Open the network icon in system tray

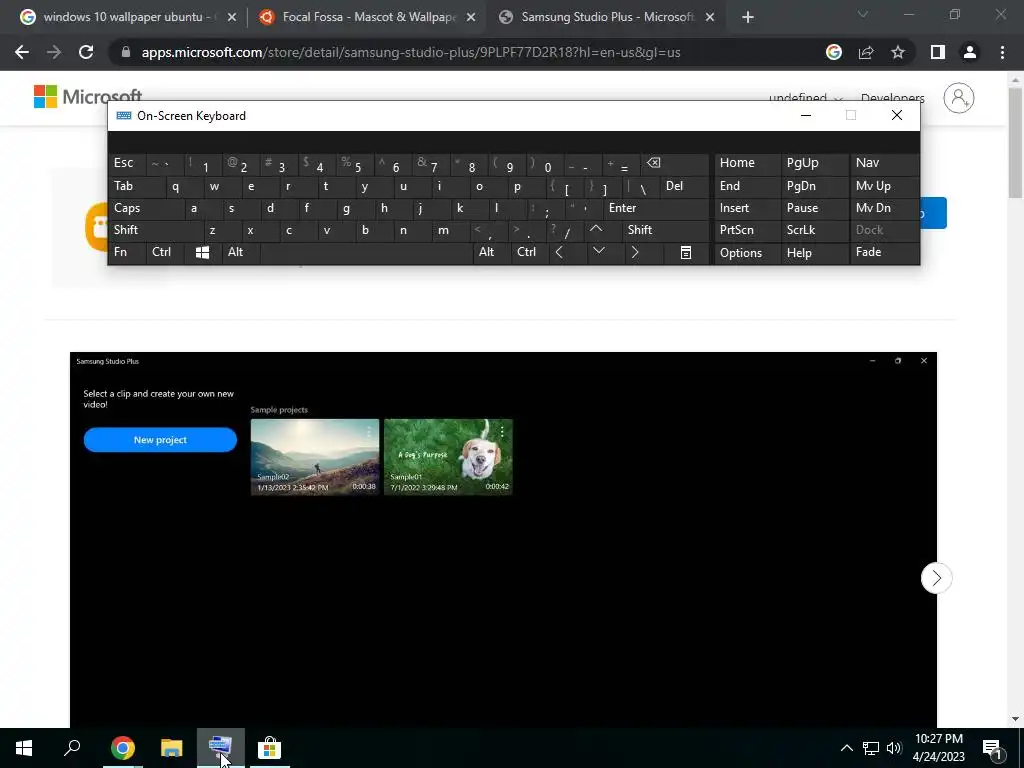[x=871, y=748]
